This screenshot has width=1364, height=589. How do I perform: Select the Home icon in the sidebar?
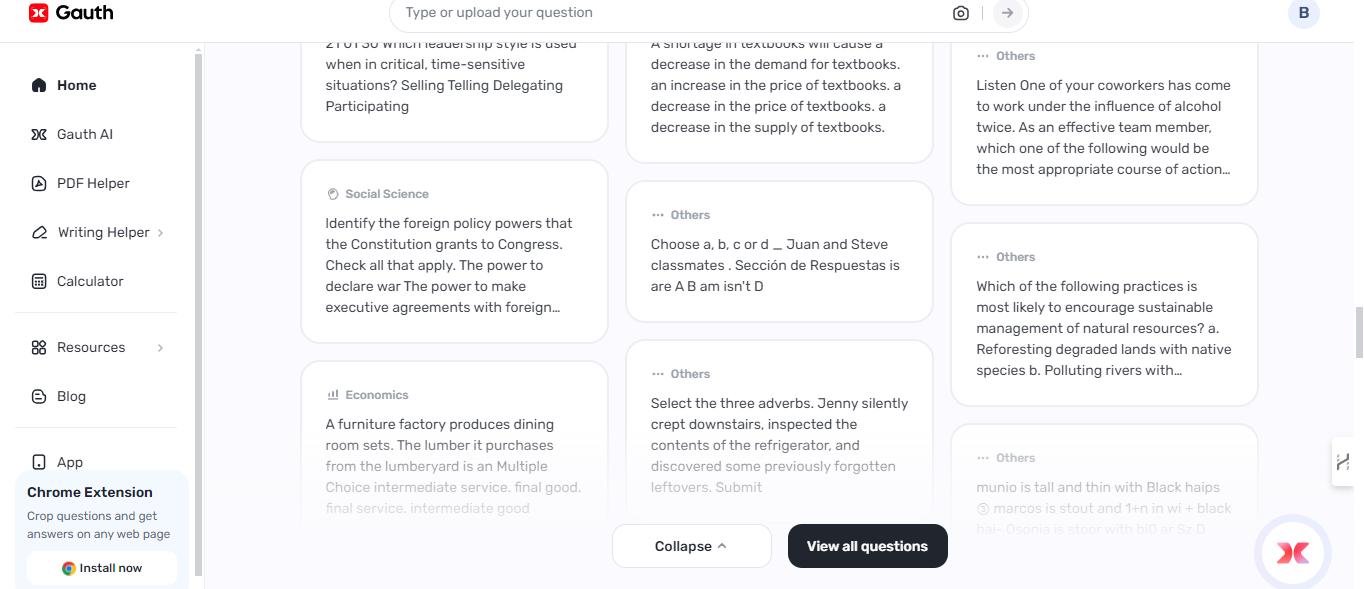[38, 85]
